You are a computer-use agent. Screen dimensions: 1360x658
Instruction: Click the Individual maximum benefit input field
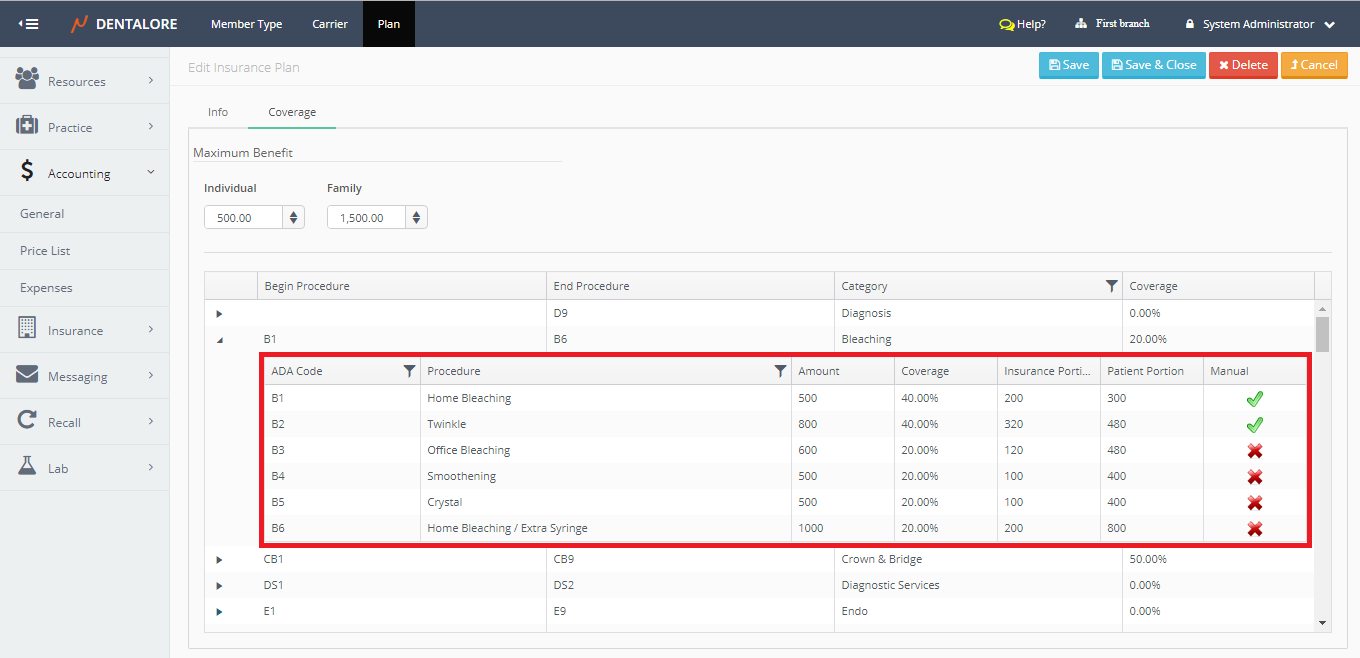243,217
